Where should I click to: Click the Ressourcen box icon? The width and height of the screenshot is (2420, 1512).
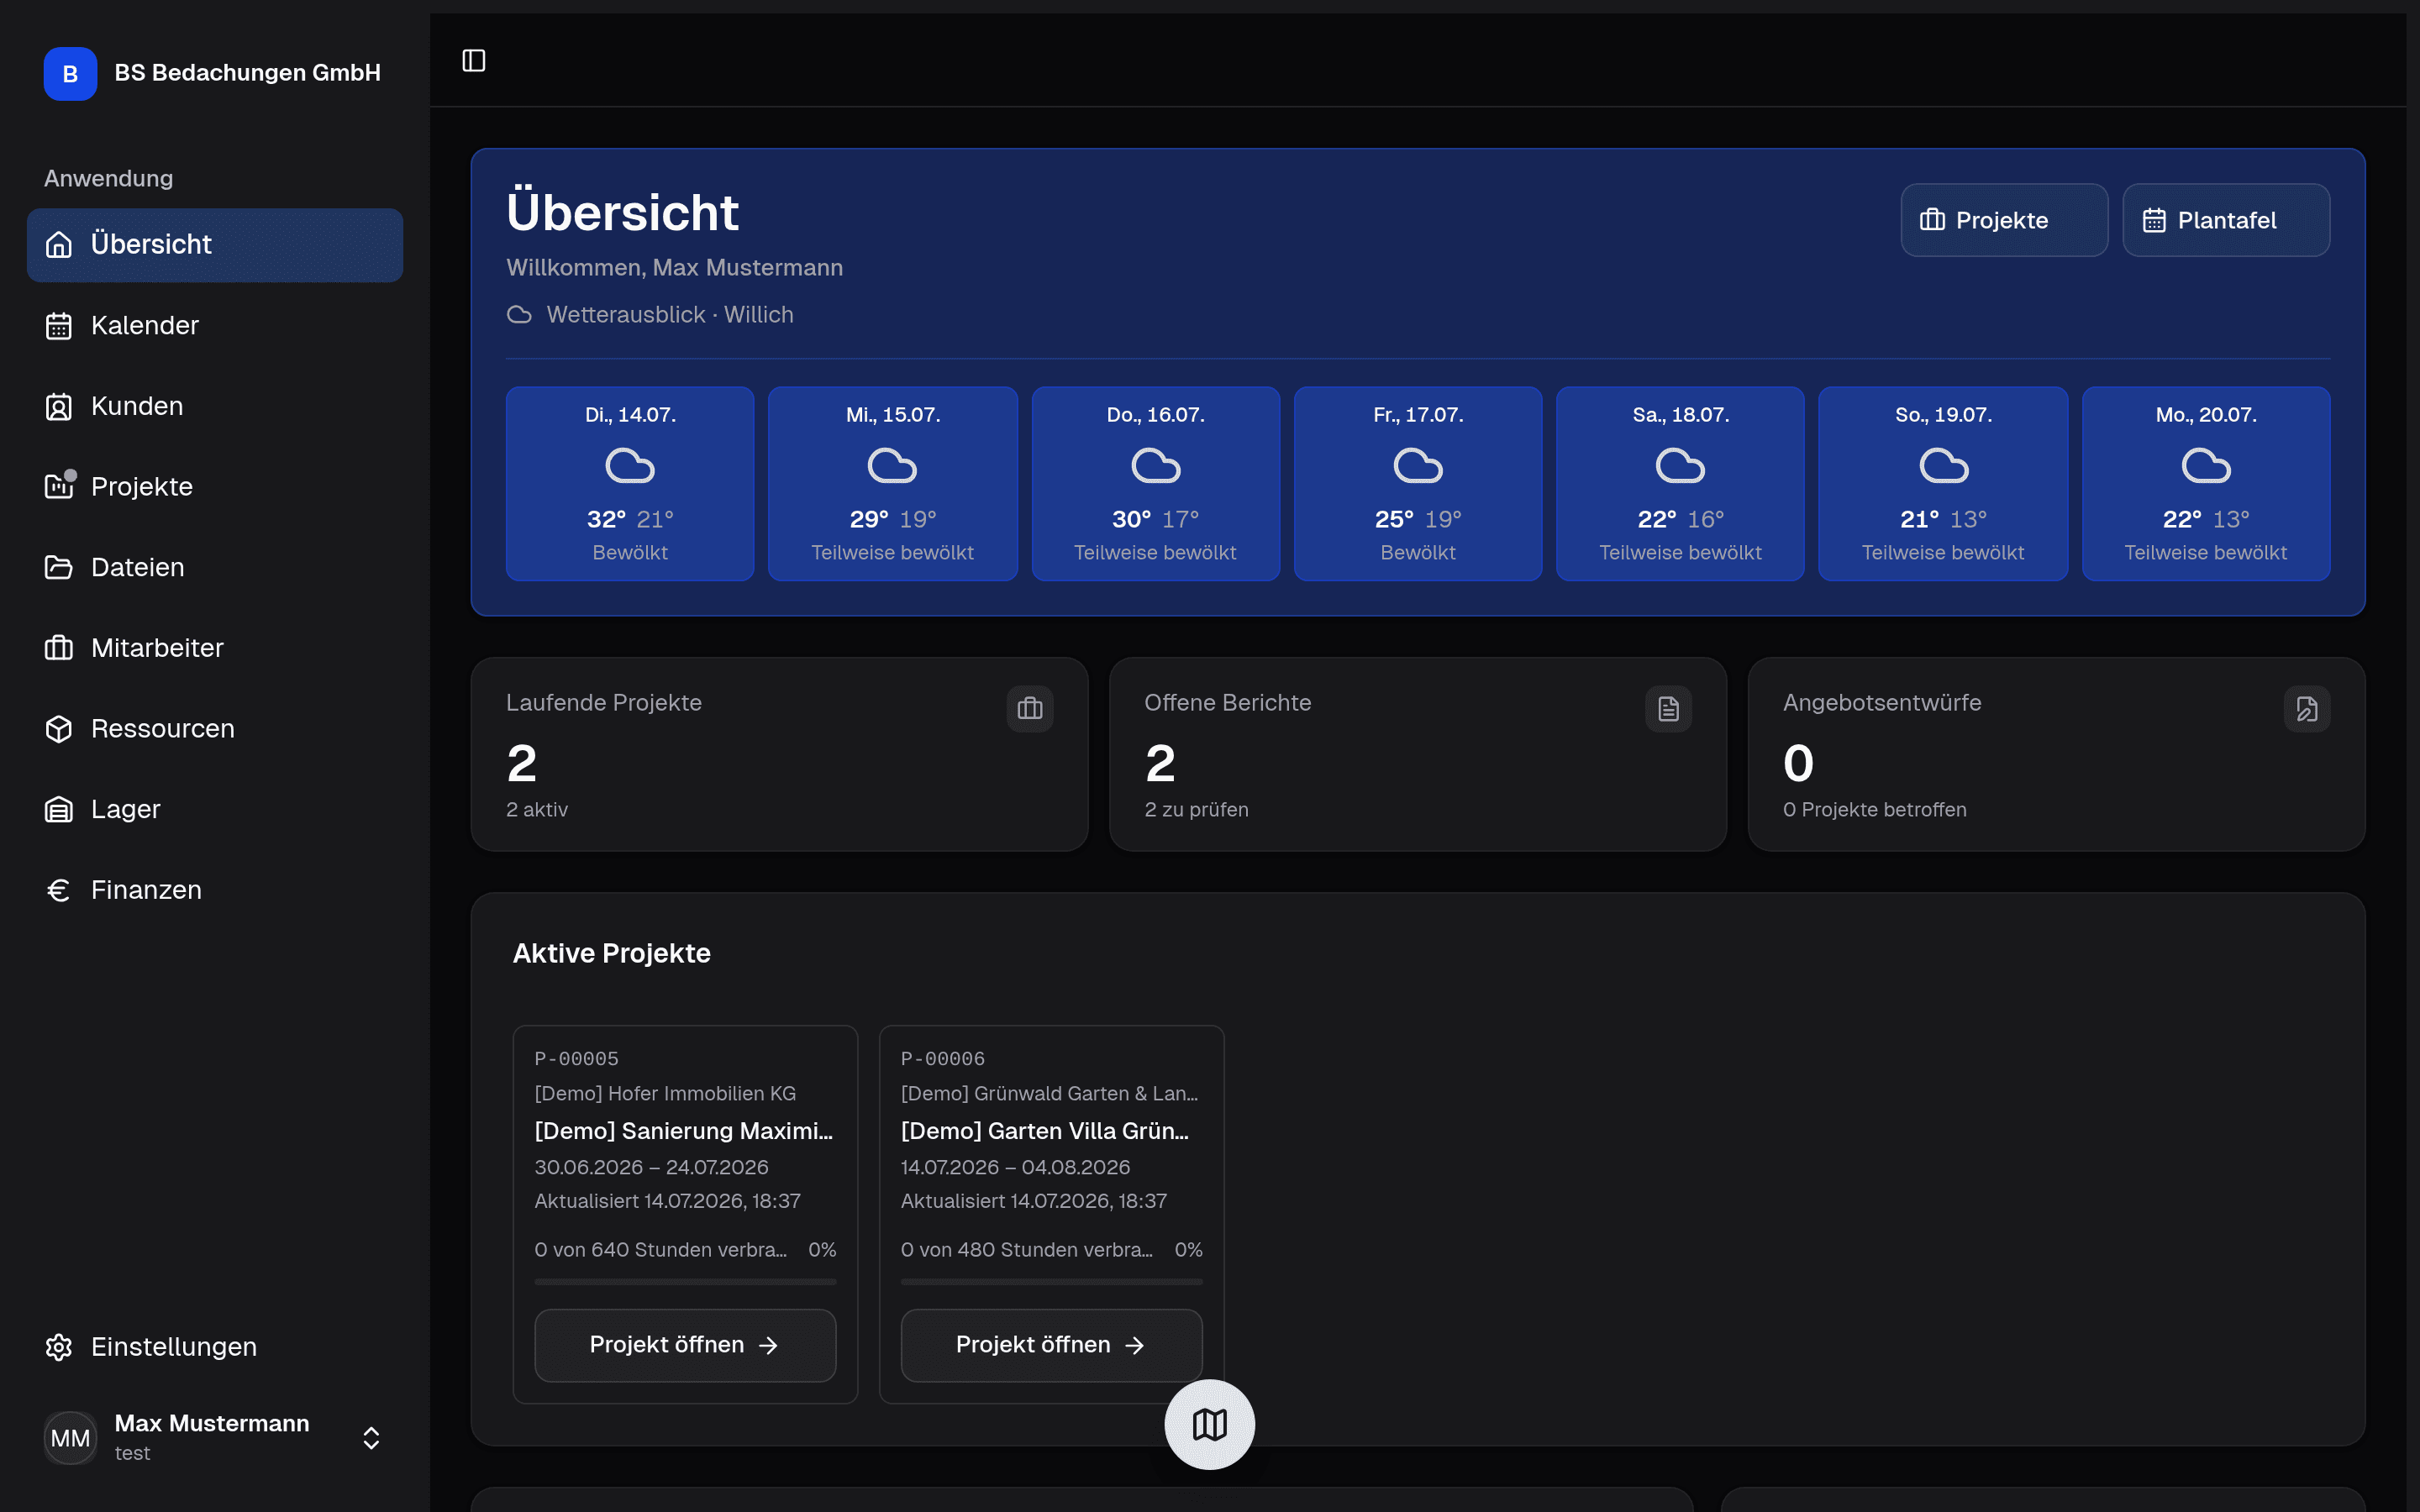pyautogui.click(x=59, y=729)
